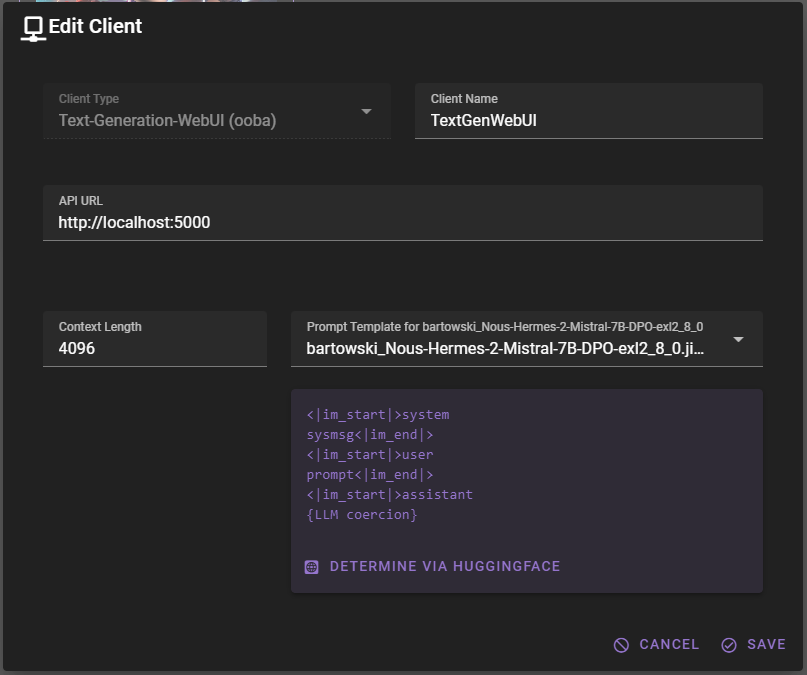Open the Prompt Template dropdown arrow
The image size is (807, 675).
click(738, 340)
